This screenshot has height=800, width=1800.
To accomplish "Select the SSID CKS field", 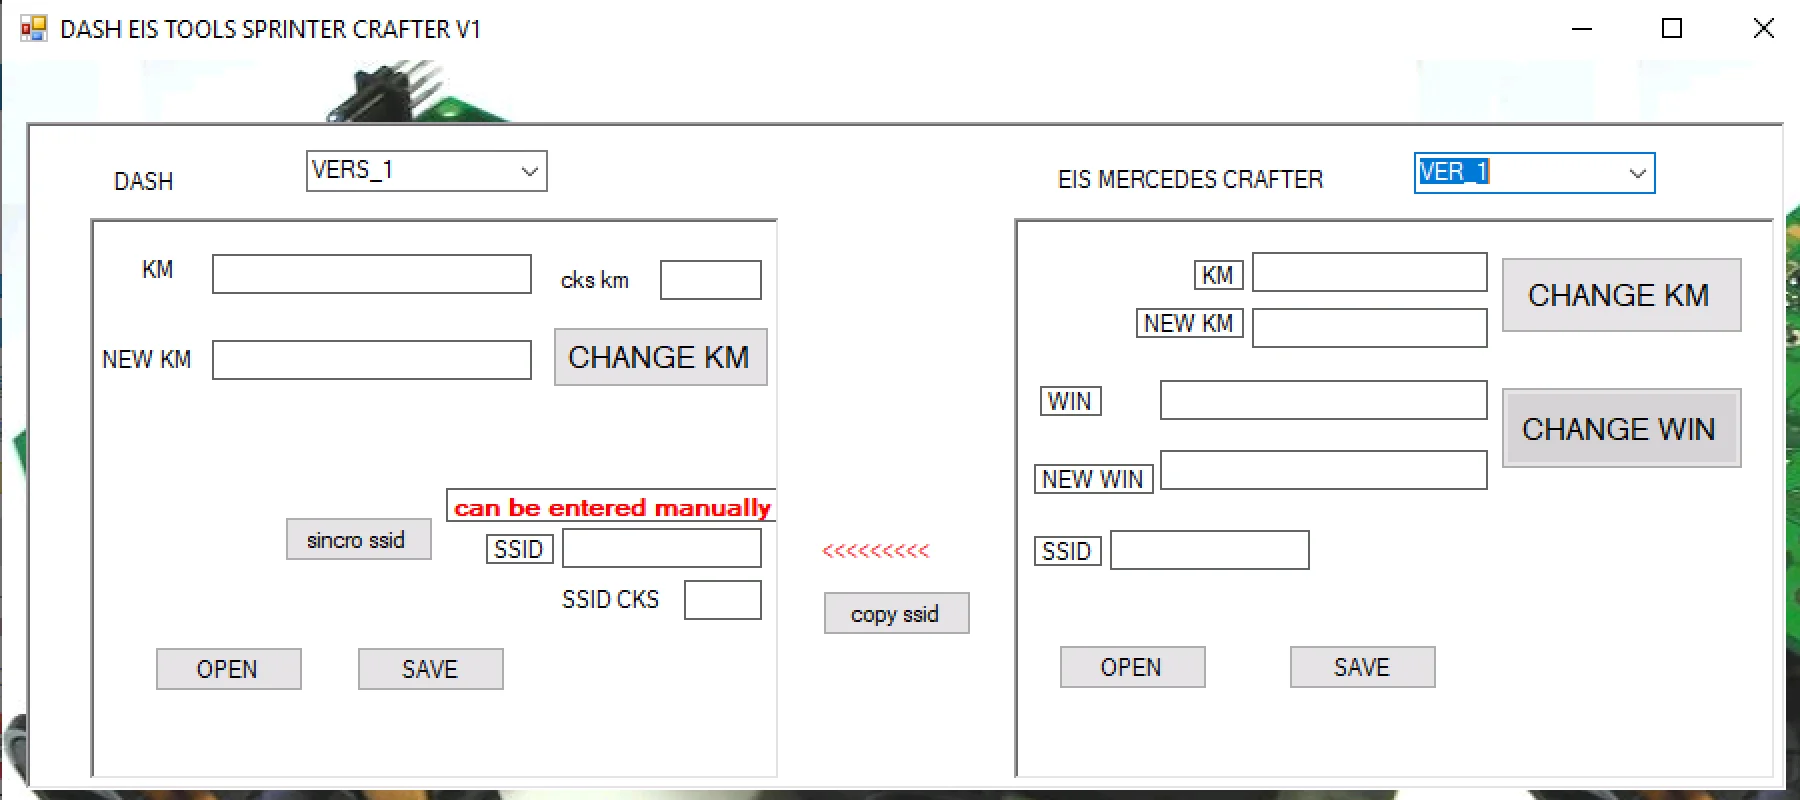I will click(722, 600).
